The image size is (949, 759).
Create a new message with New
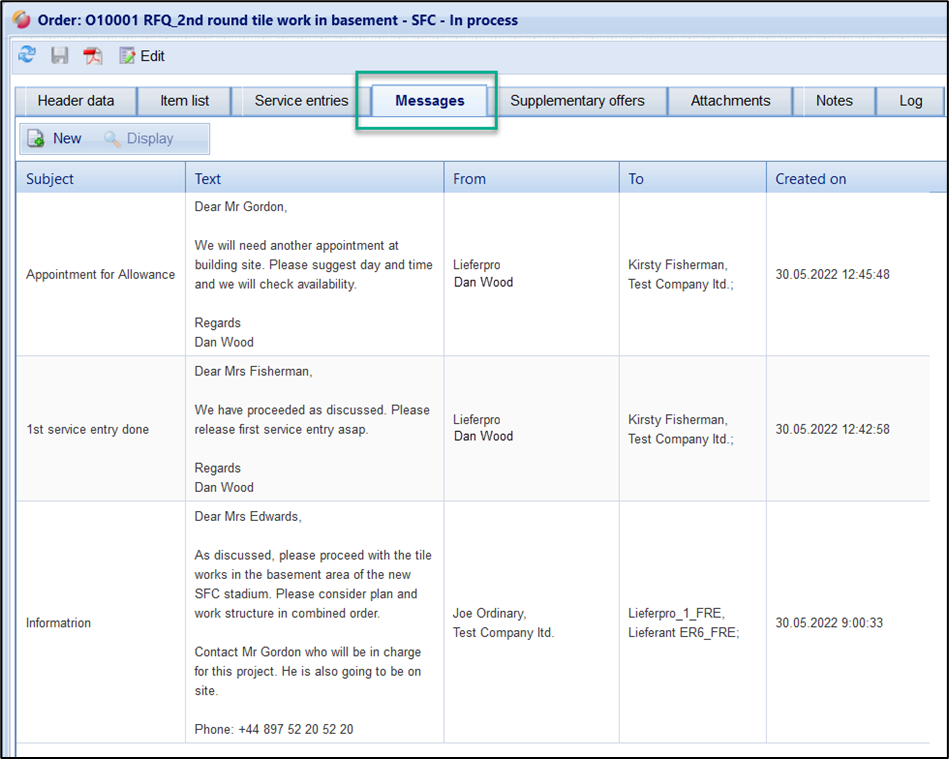point(55,139)
